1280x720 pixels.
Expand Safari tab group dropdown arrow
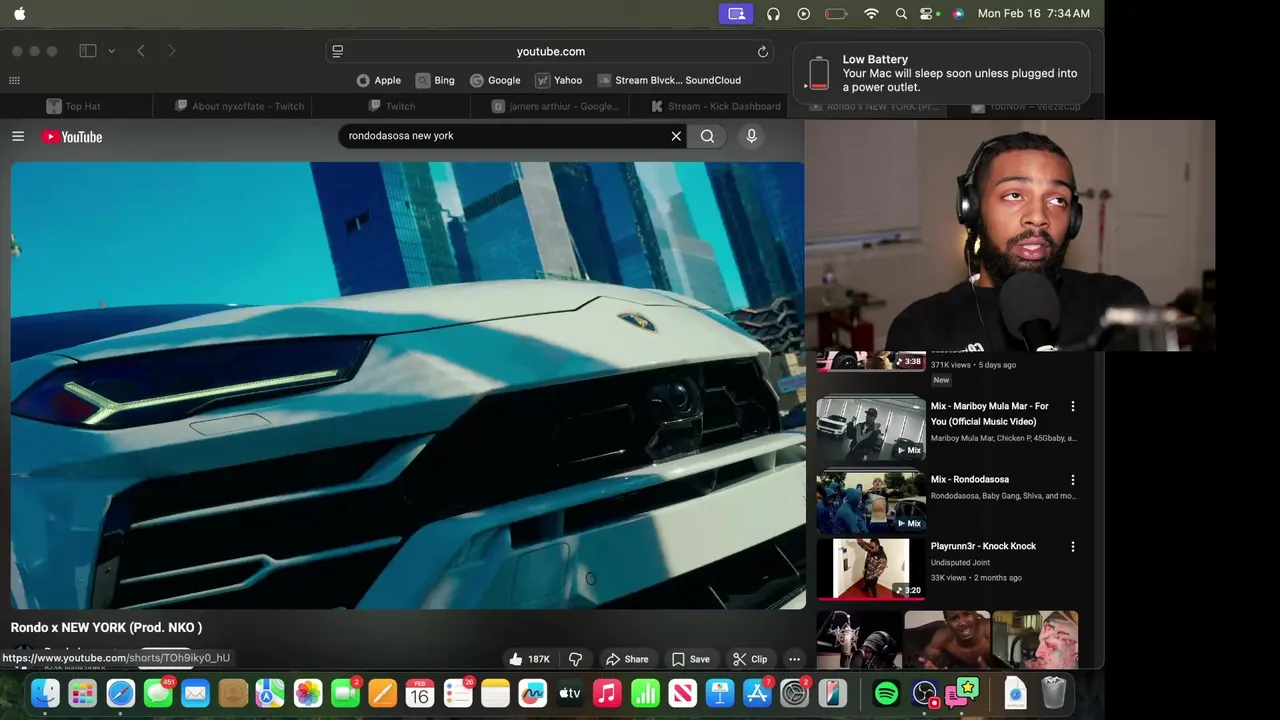click(x=111, y=51)
